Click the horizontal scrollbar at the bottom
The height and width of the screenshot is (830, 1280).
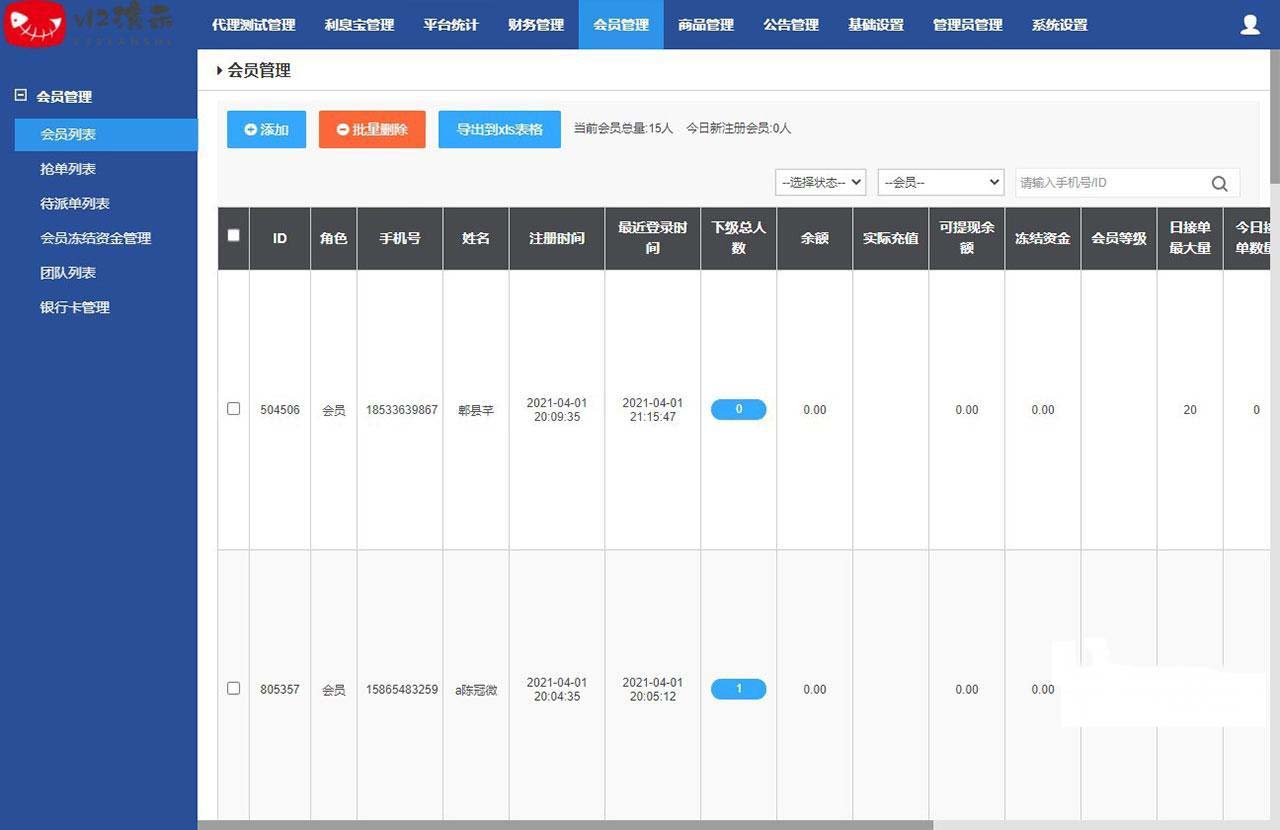pos(565,825)
